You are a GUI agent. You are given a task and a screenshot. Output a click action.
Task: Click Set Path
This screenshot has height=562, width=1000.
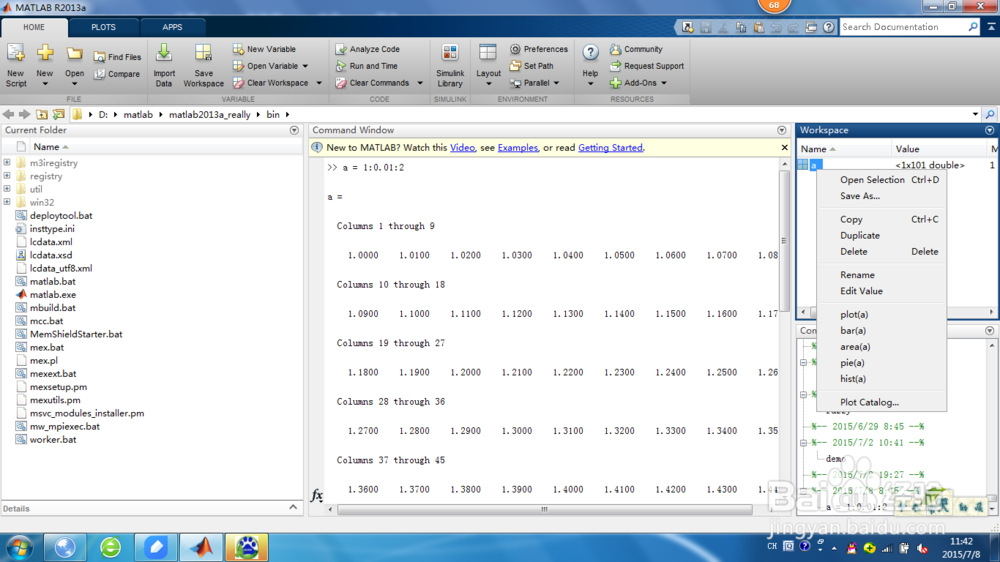(531, 66)
